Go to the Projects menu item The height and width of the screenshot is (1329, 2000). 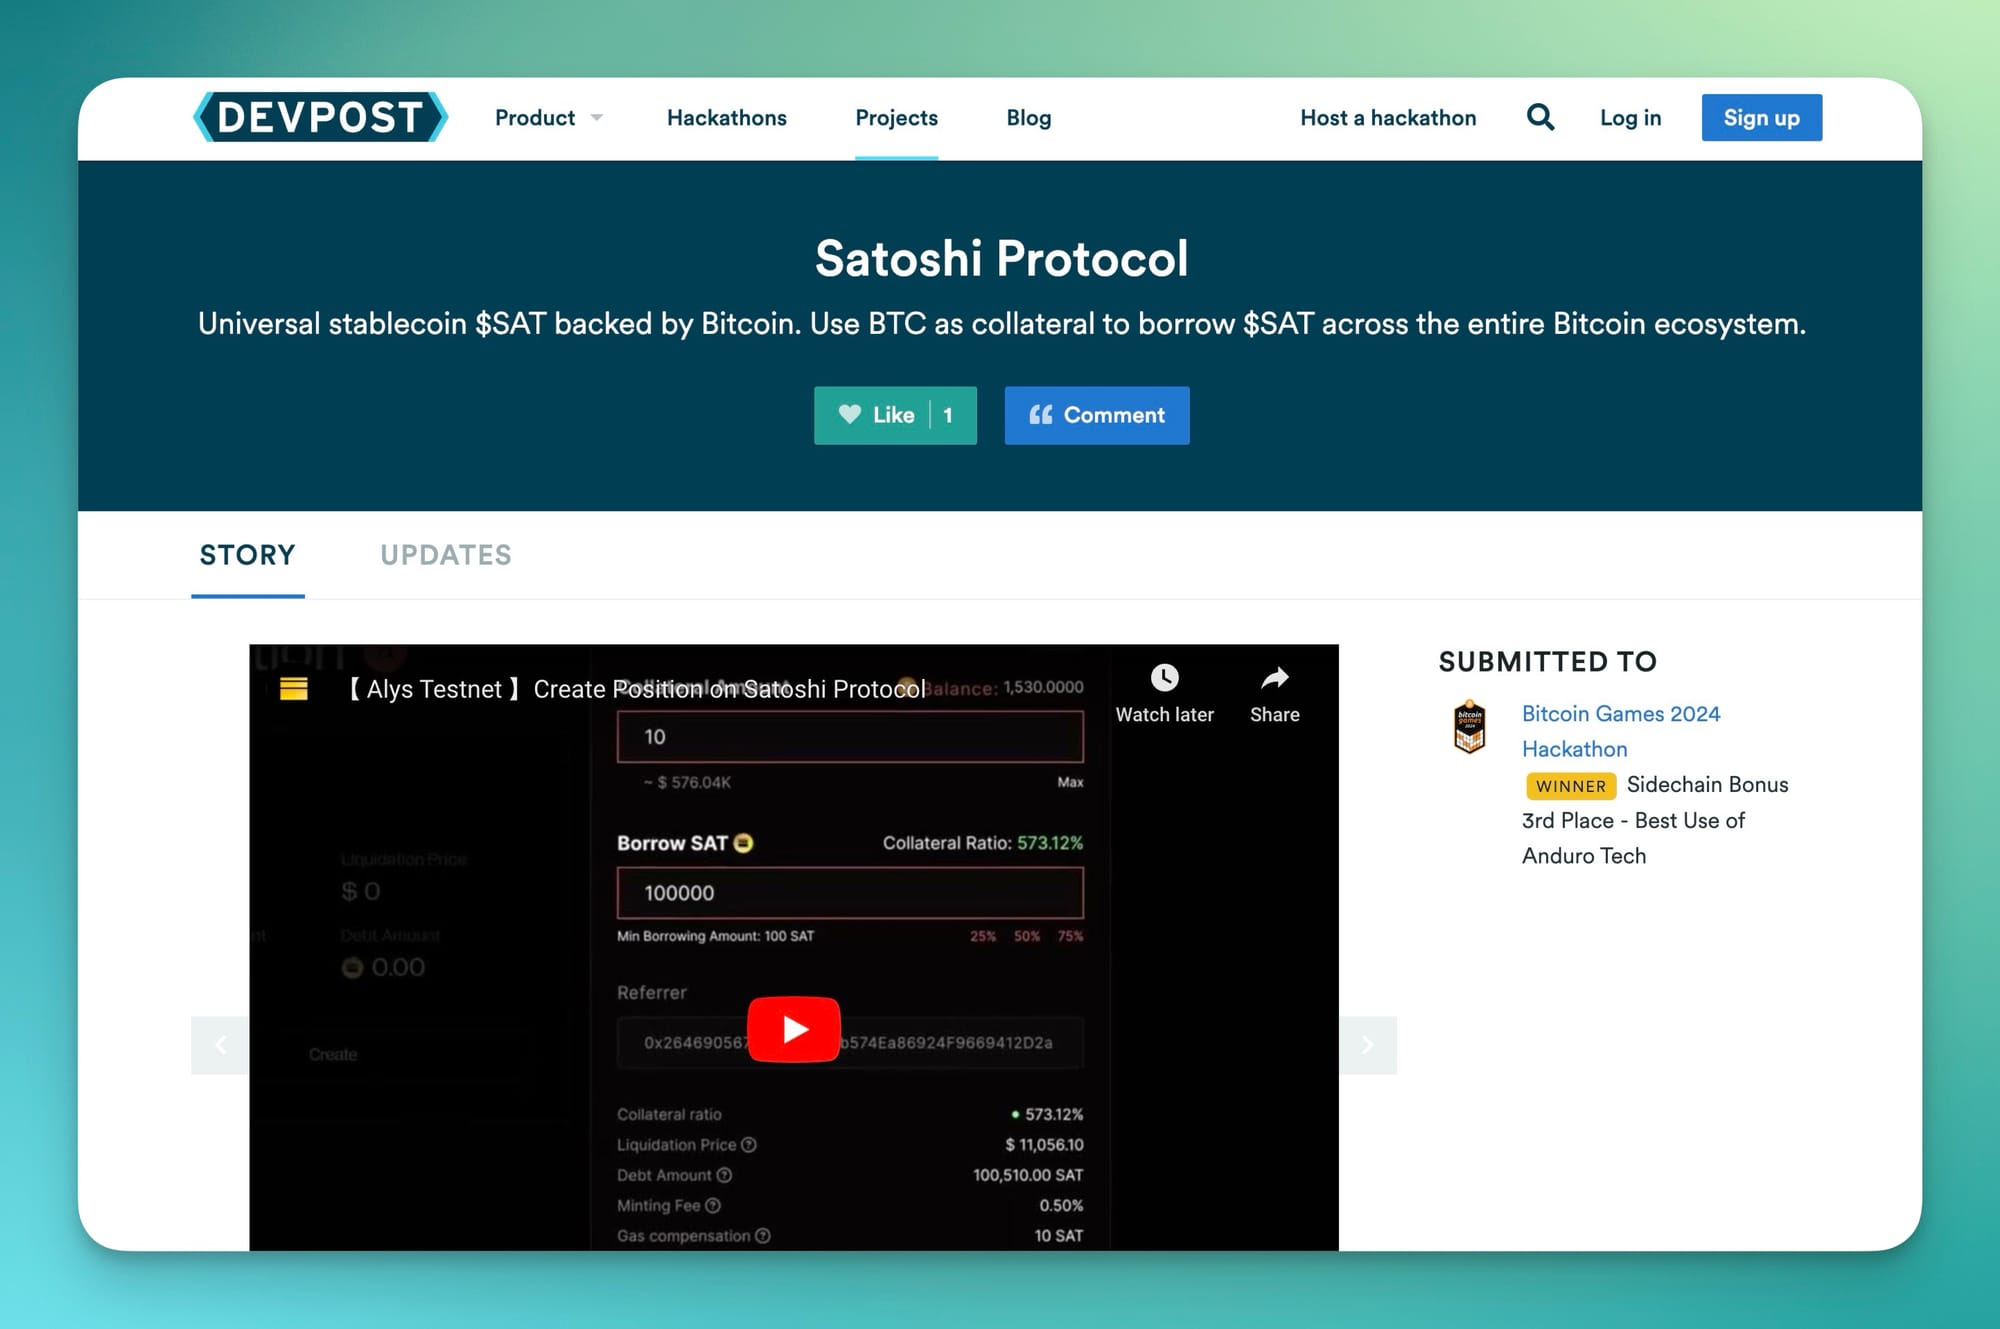[896, 118]
